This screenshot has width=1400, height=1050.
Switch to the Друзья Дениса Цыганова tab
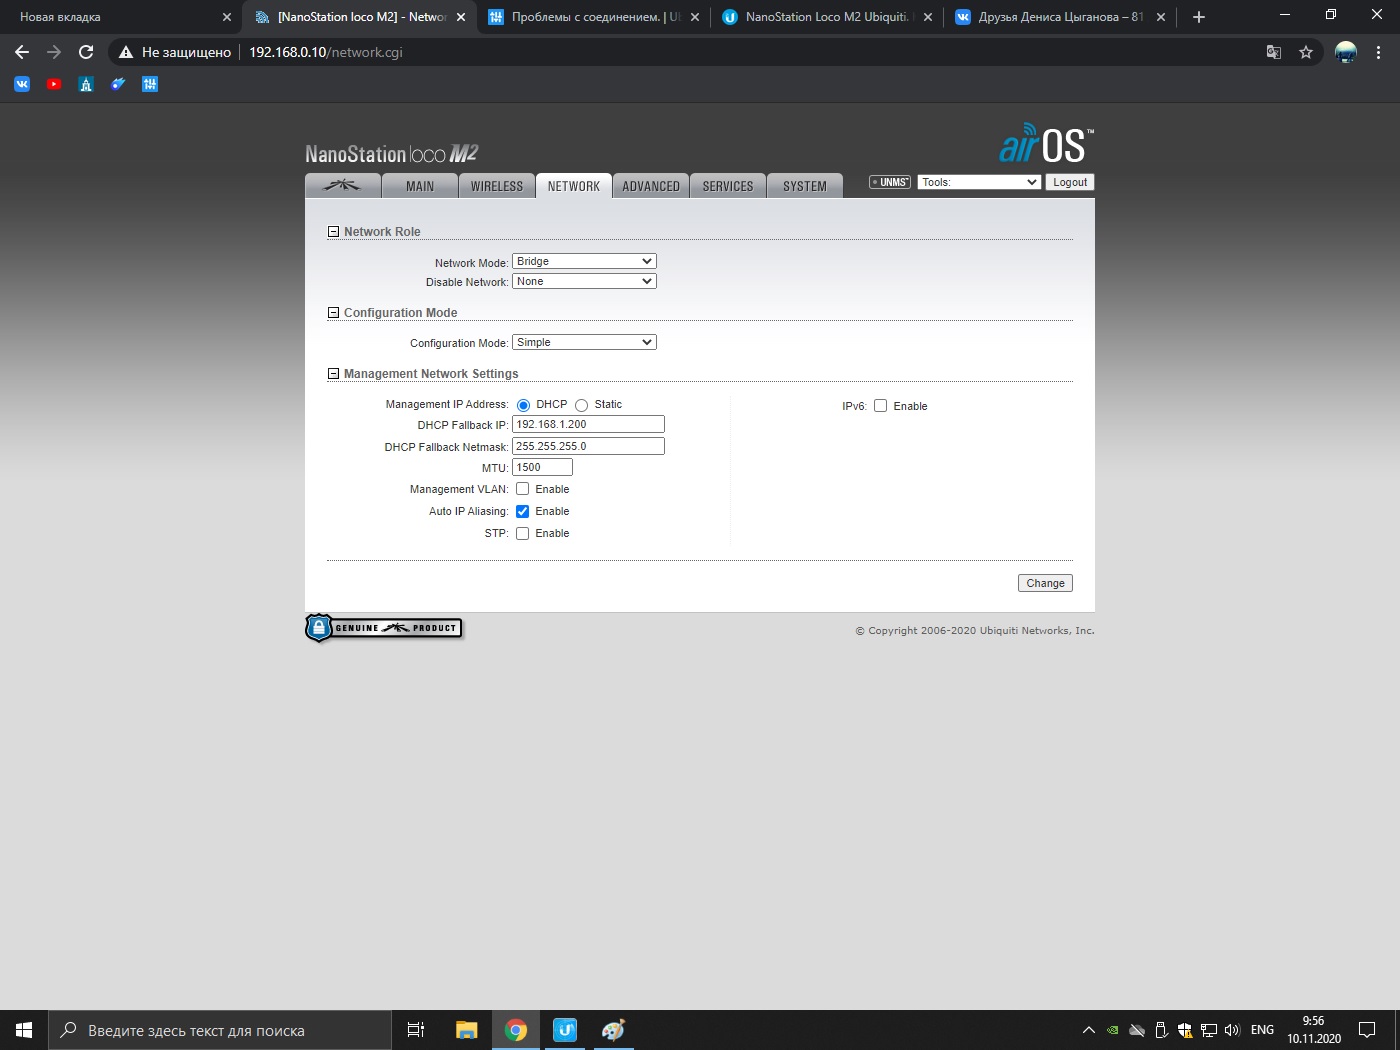1060,17
